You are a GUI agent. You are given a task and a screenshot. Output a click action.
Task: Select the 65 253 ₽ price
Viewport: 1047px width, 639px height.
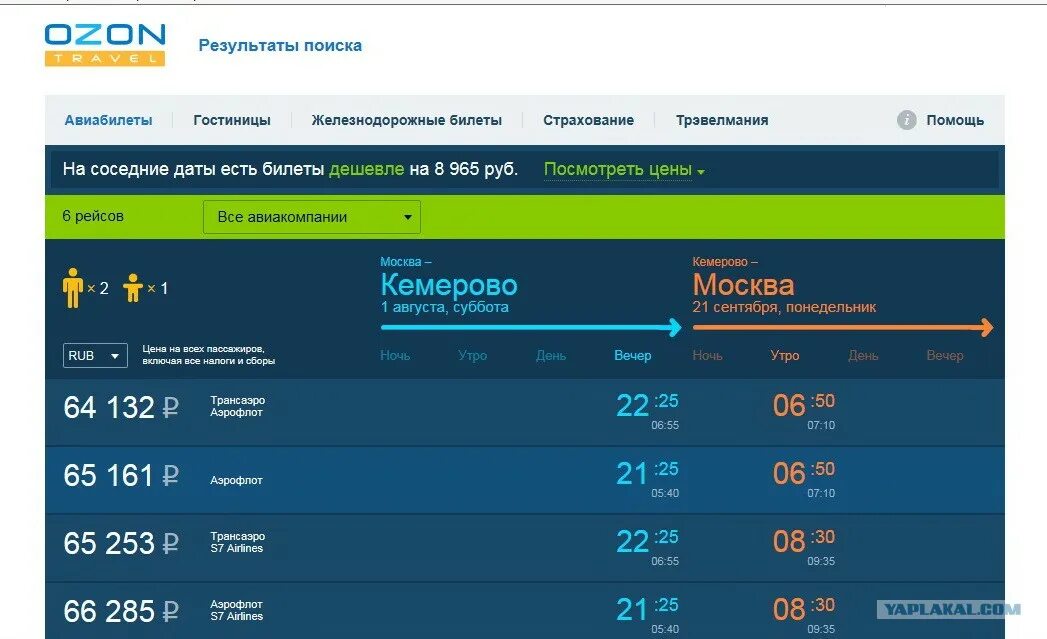pos(121,544)
